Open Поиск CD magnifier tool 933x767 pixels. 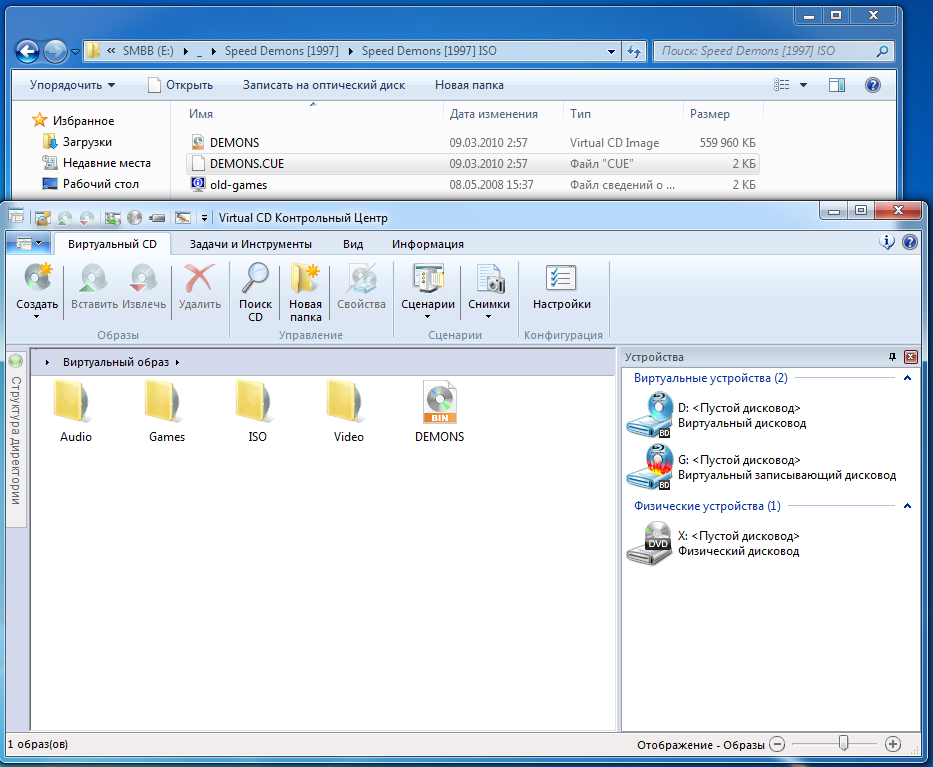(255, 278)
